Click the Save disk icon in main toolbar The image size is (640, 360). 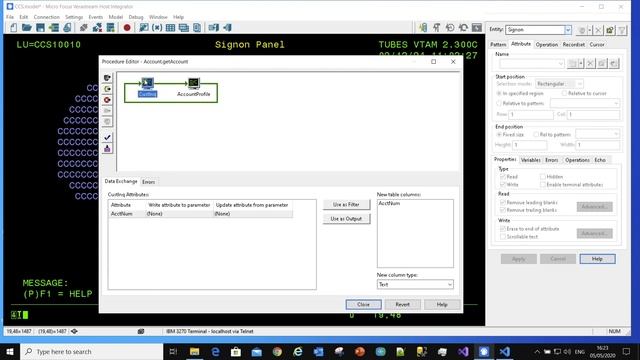click(x=40, y=28)
